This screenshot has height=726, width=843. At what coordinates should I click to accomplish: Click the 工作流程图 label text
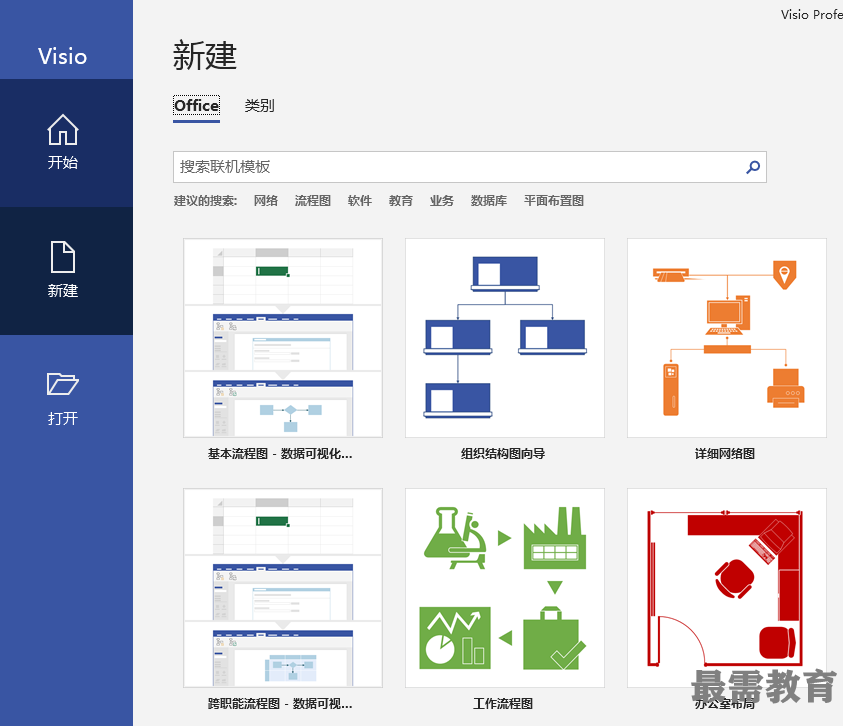pyautogui.click(x=503, y=703)
